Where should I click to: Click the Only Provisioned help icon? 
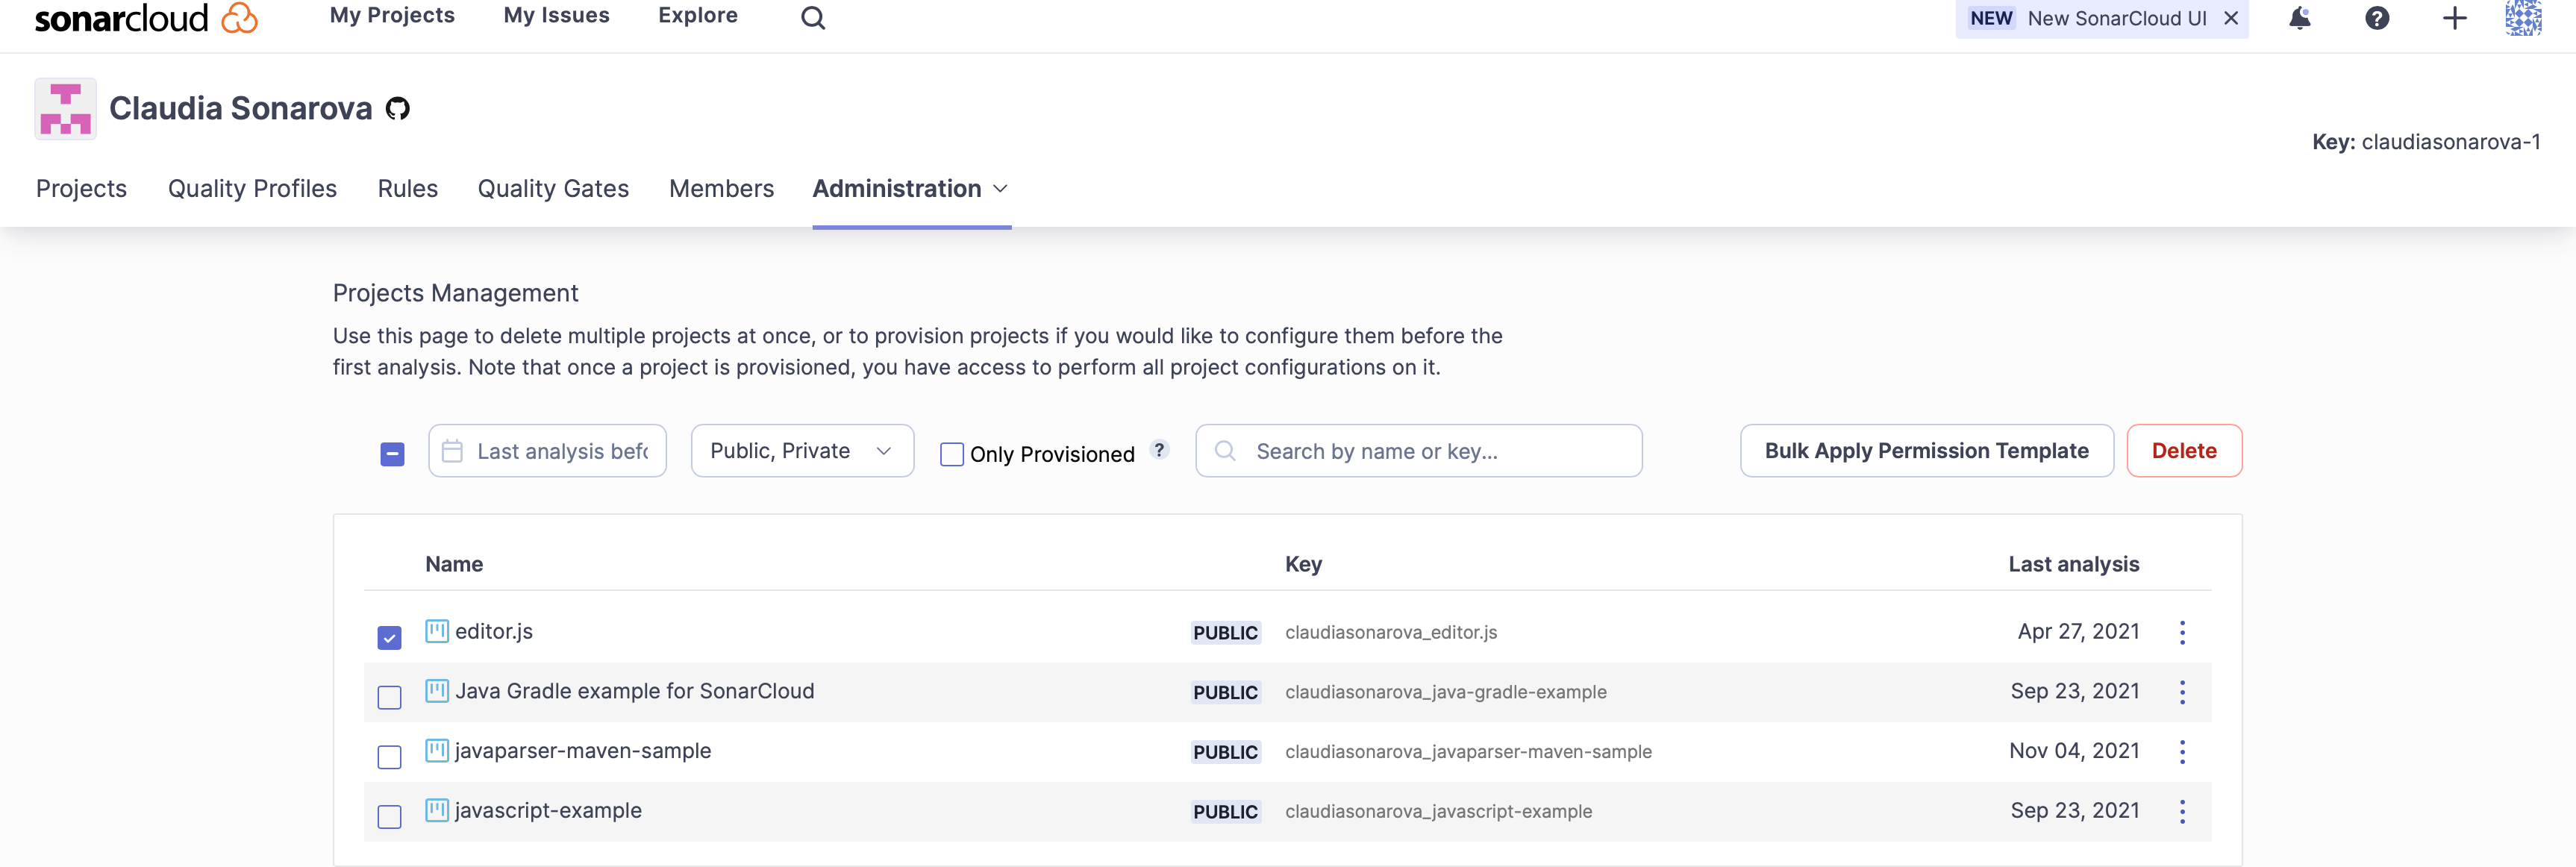click(1159, 450)
